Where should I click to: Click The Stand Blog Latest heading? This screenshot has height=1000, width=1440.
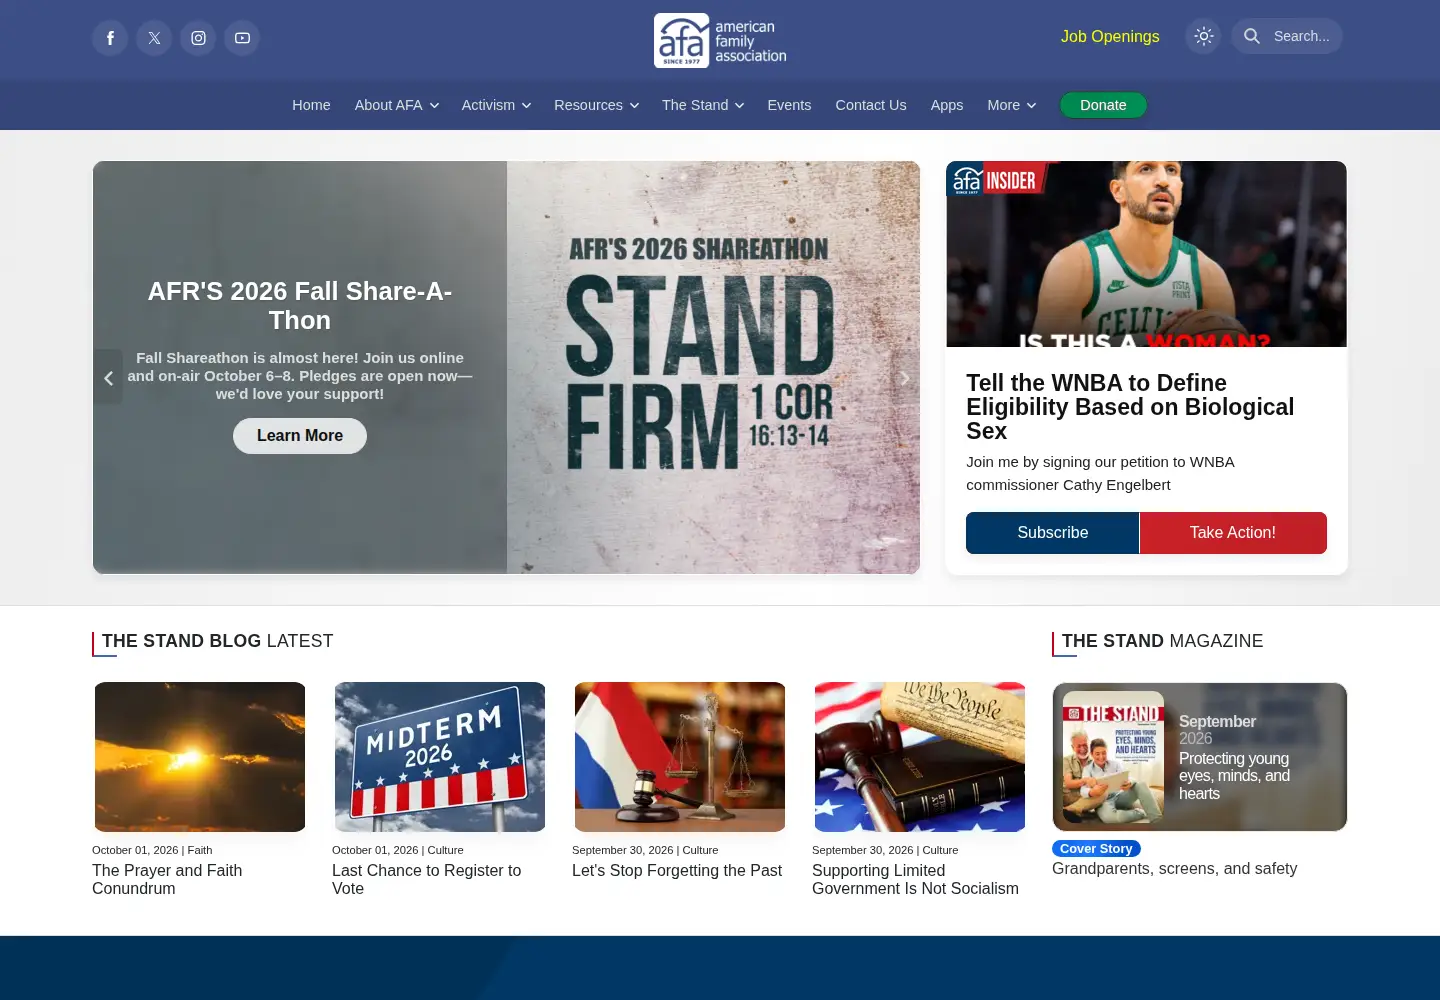tap(218, 641)
